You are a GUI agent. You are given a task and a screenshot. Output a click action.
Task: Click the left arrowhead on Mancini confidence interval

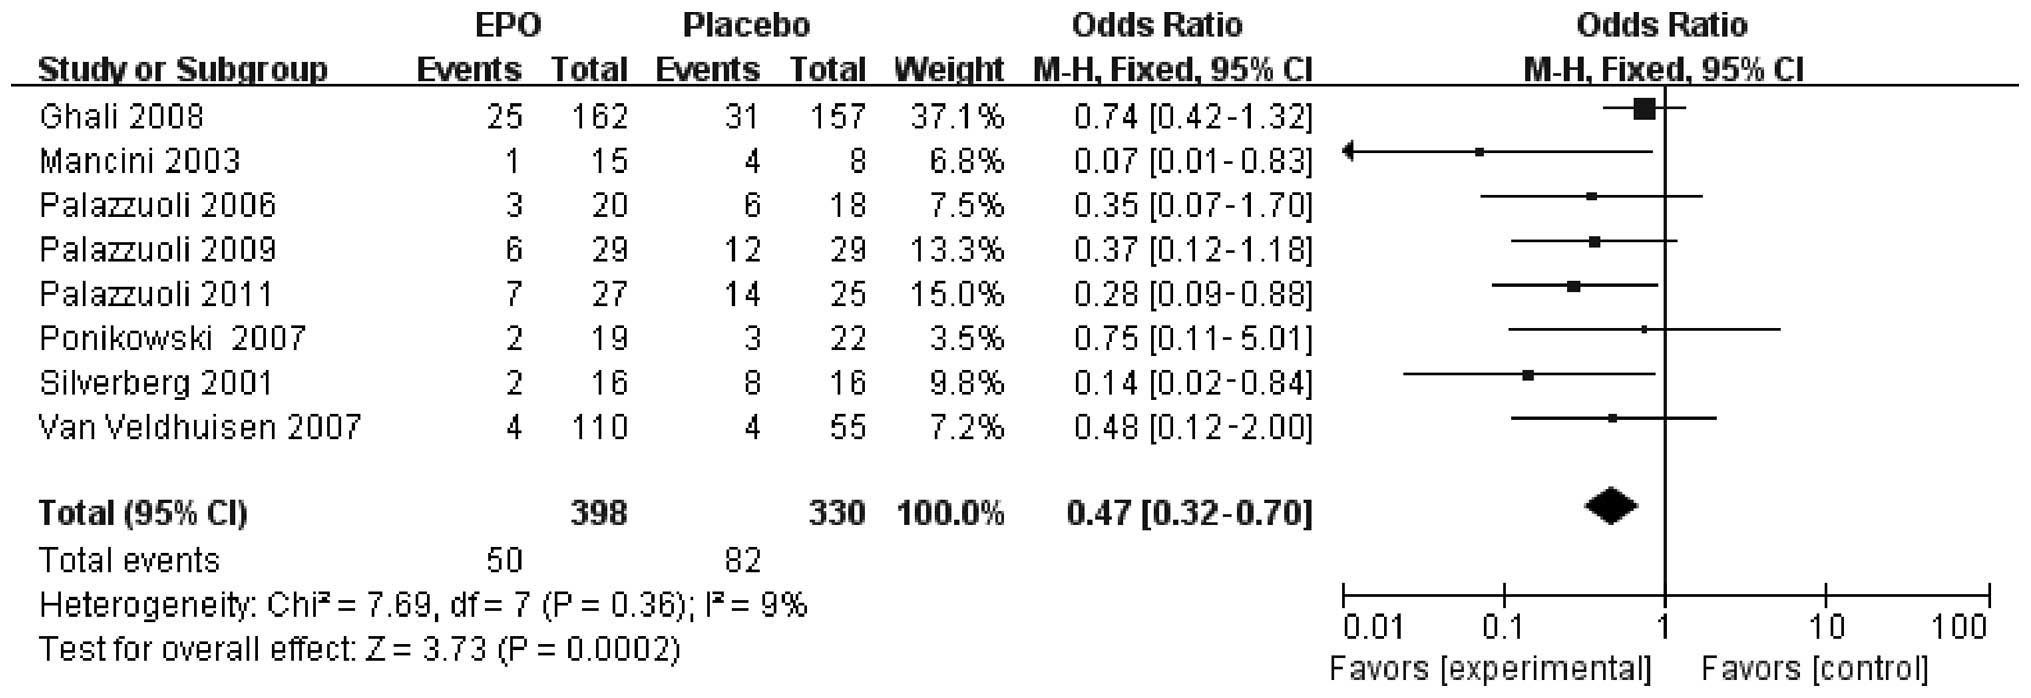coord(1349,152)
